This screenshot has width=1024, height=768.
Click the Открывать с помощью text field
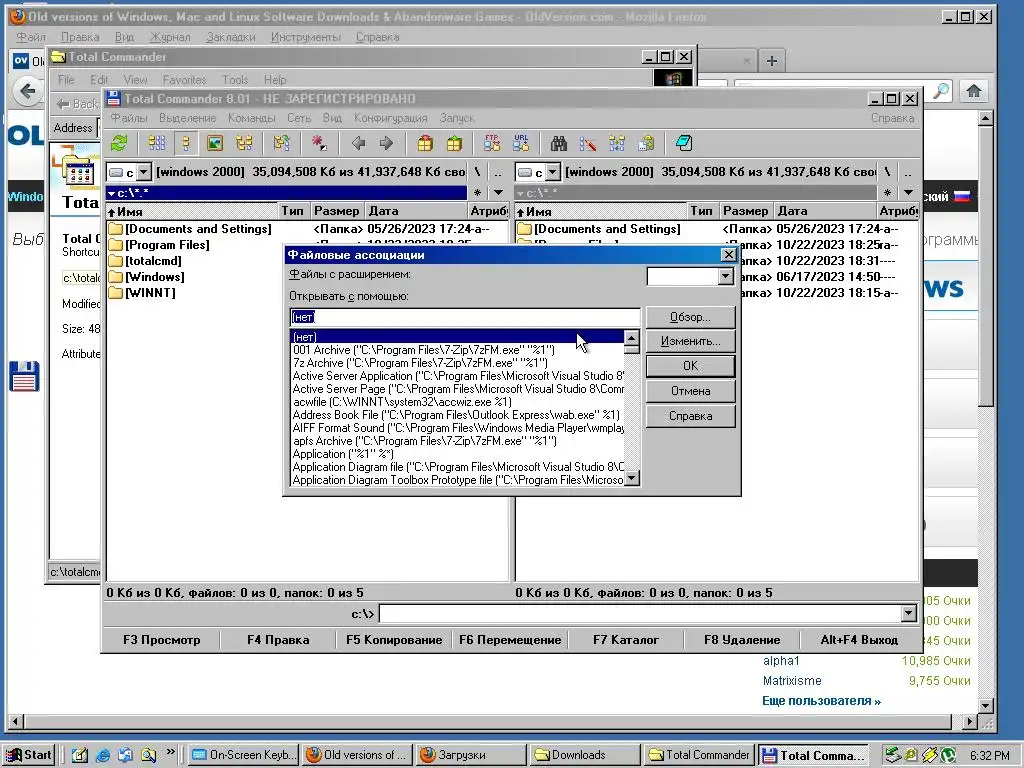(x=464, y=317)
